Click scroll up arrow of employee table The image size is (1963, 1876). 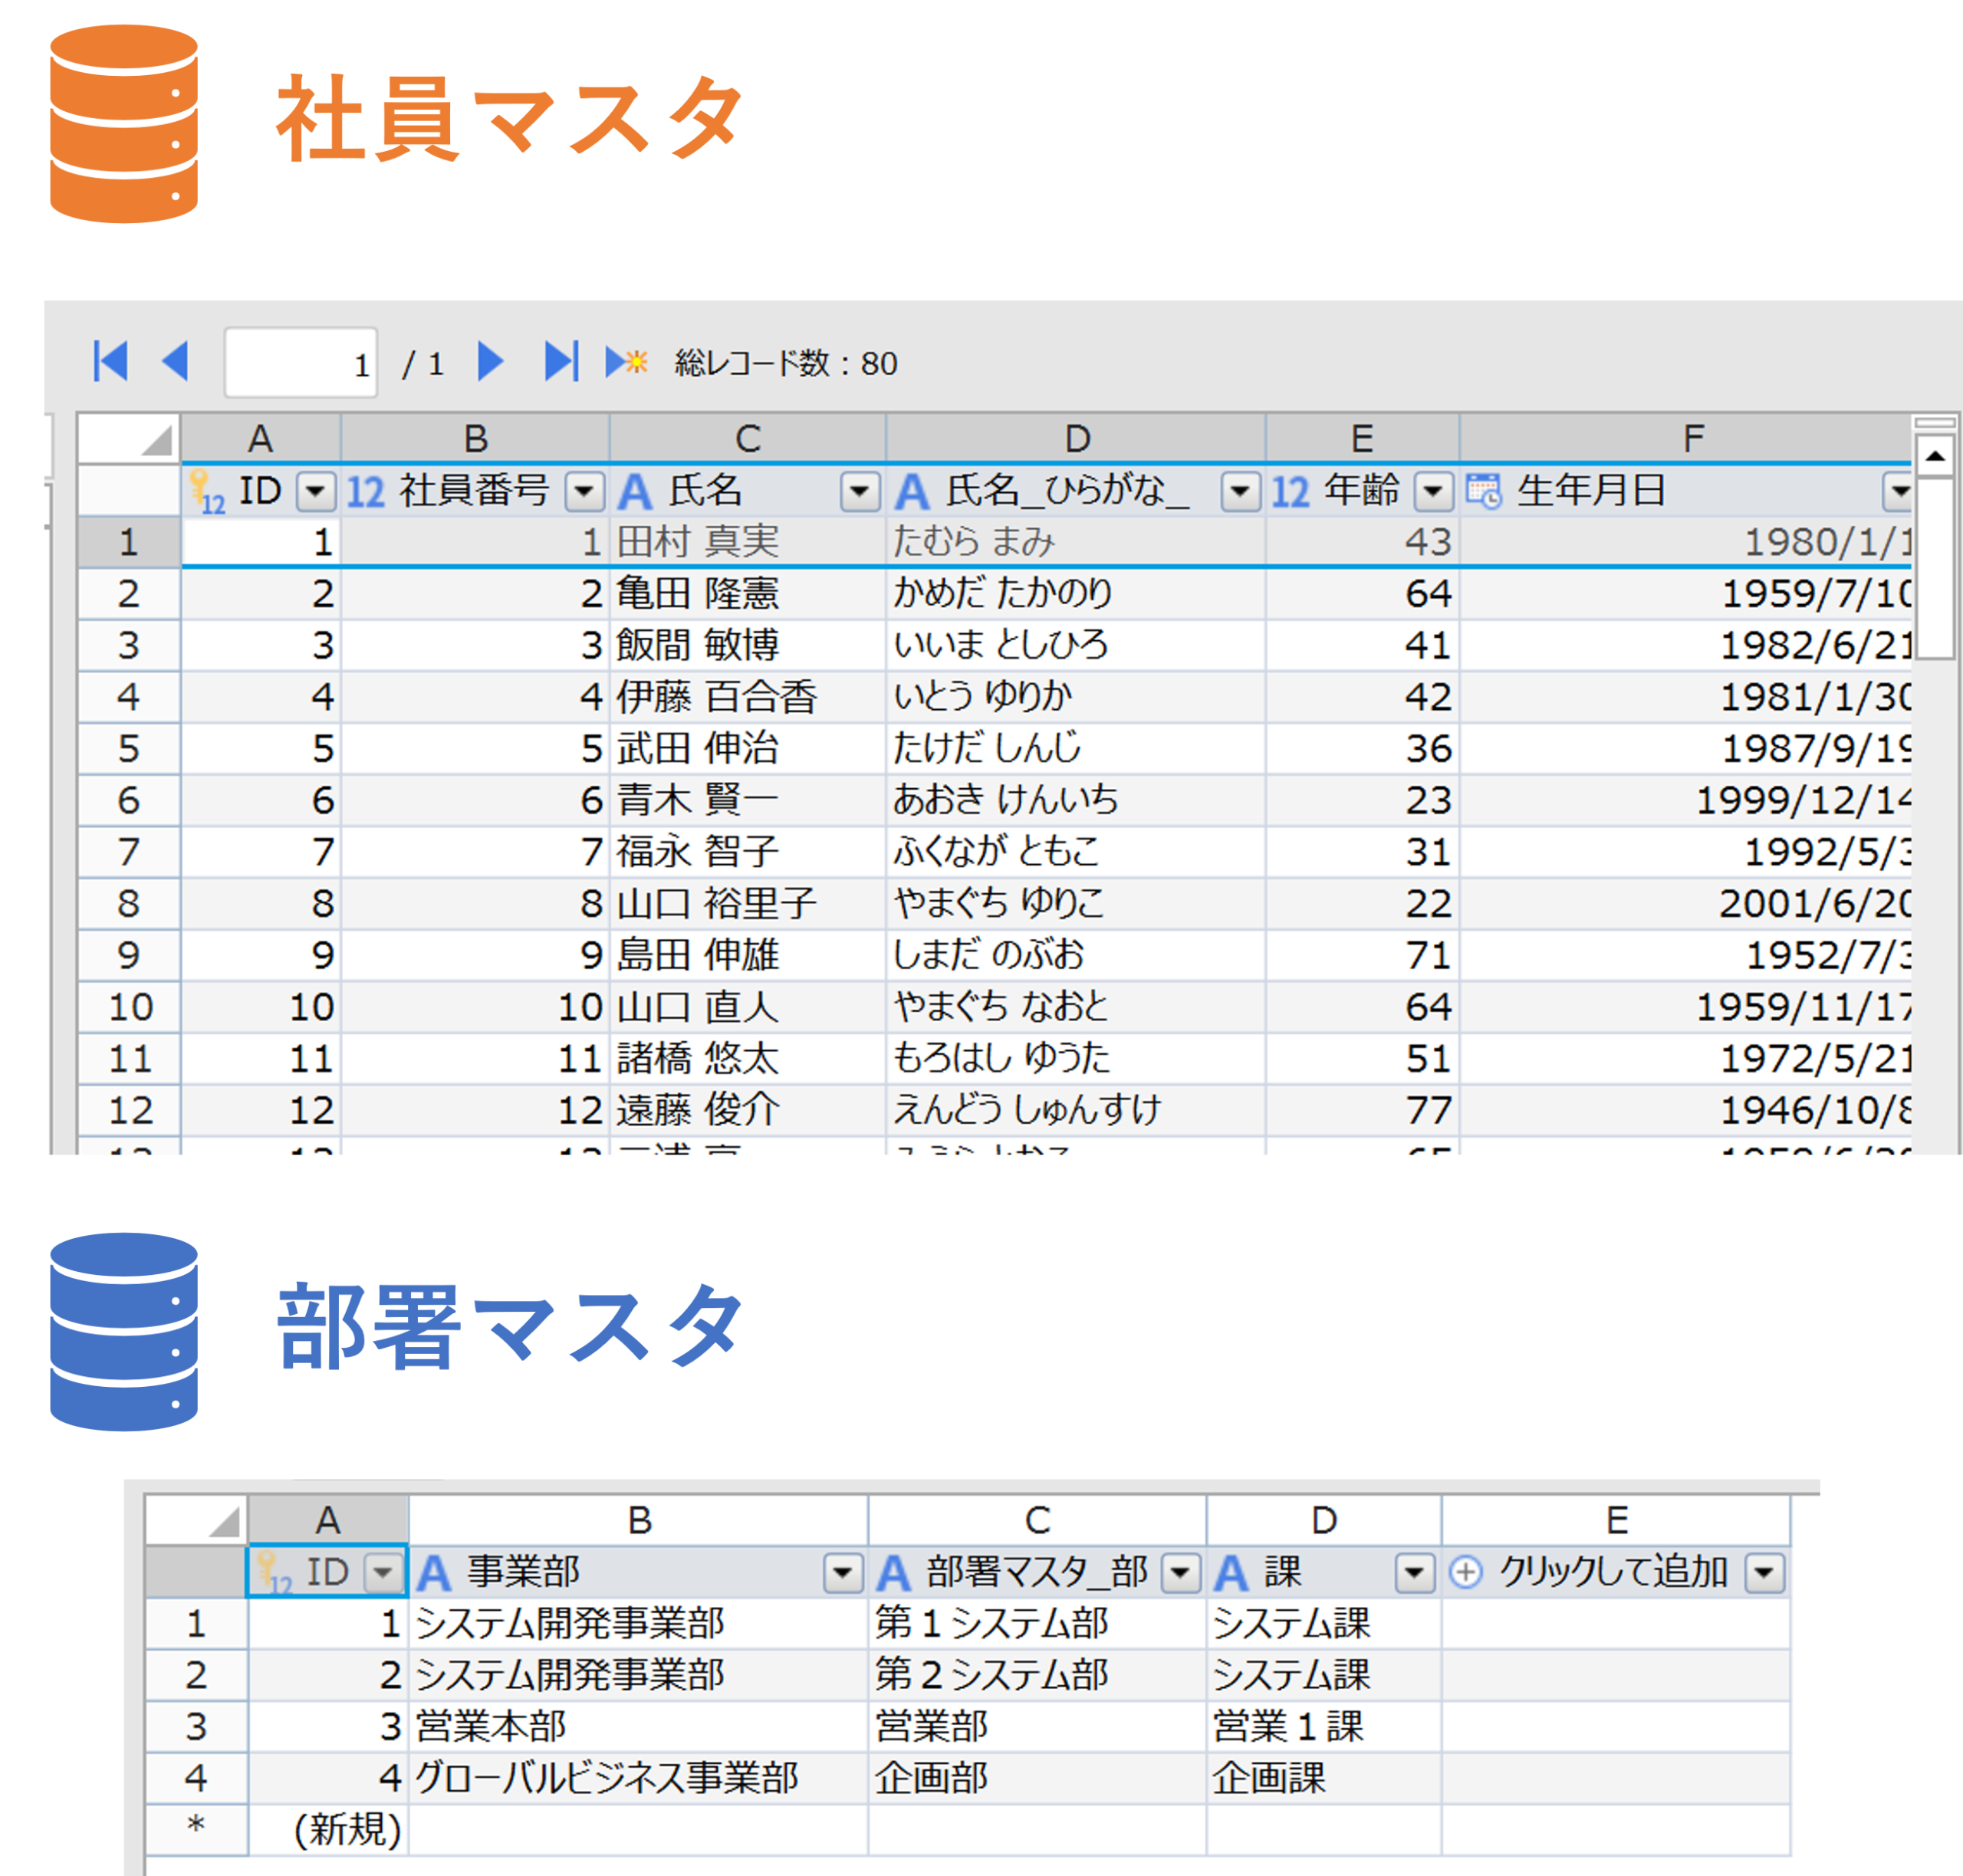tap(1934, 456)
